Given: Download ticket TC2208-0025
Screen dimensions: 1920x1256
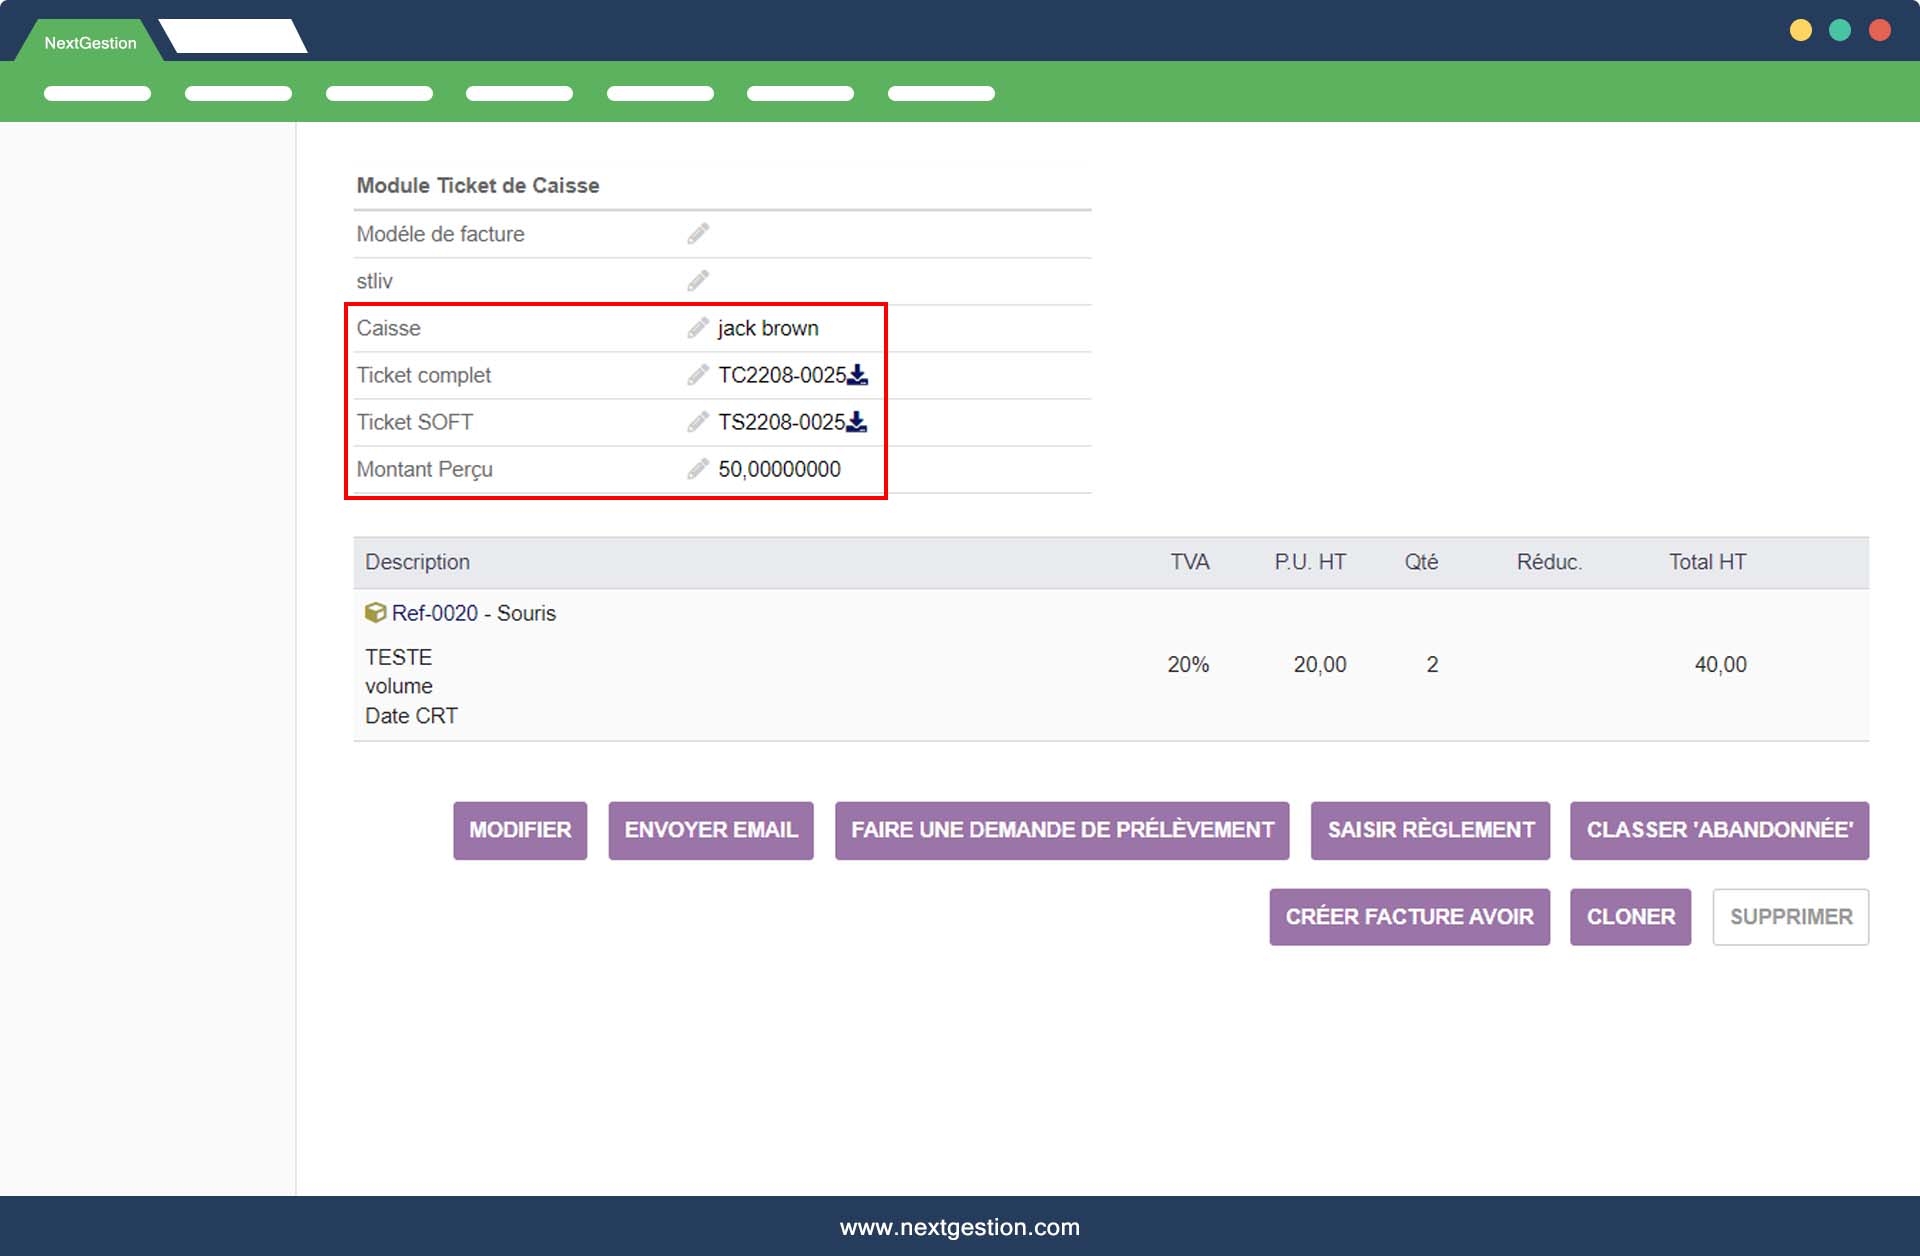Looking at the screenshot, I should [858, 375].
